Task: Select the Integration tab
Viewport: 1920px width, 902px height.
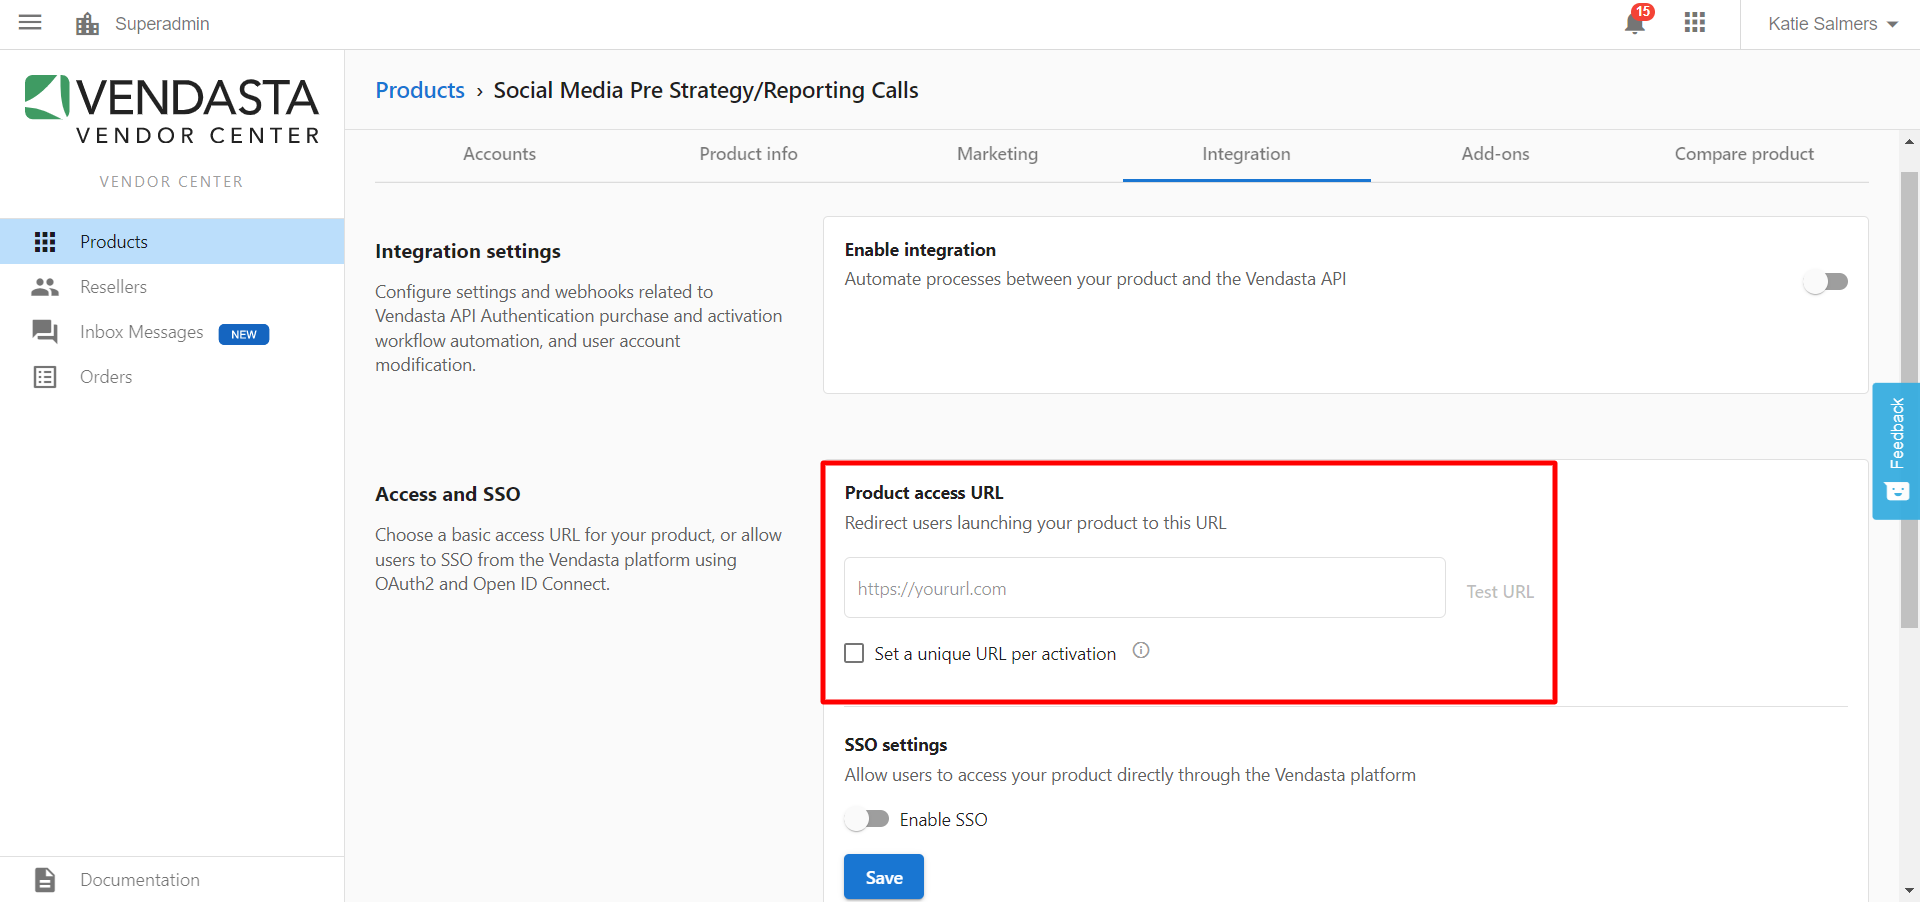Action: coord(1246,154)
